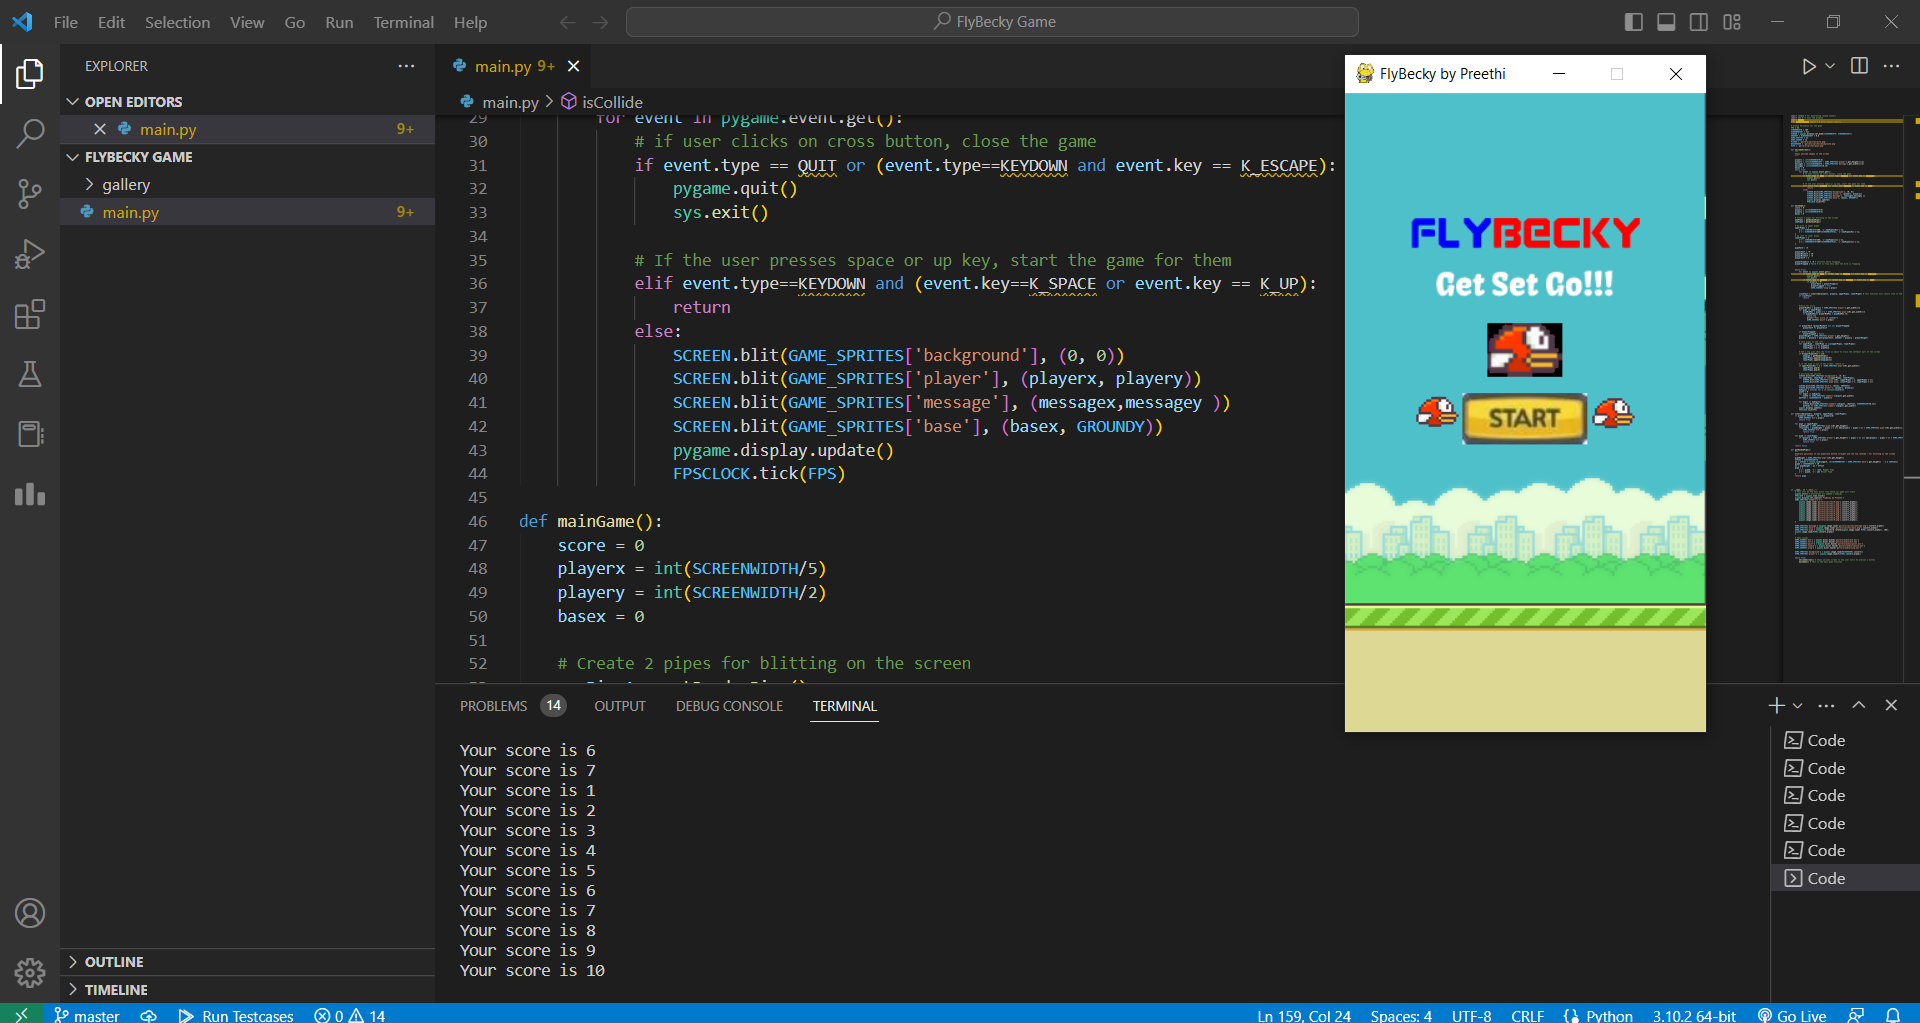Open the Search view in activity bar
This screenshot has width=1920, height=1023.
[30, 133]
